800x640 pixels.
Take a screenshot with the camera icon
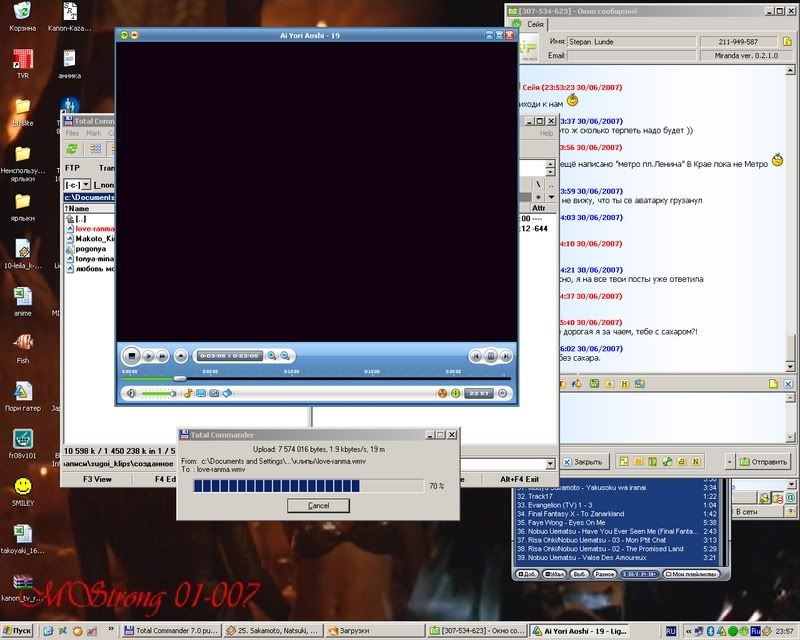pyautogui.click(x=214, y=393)
